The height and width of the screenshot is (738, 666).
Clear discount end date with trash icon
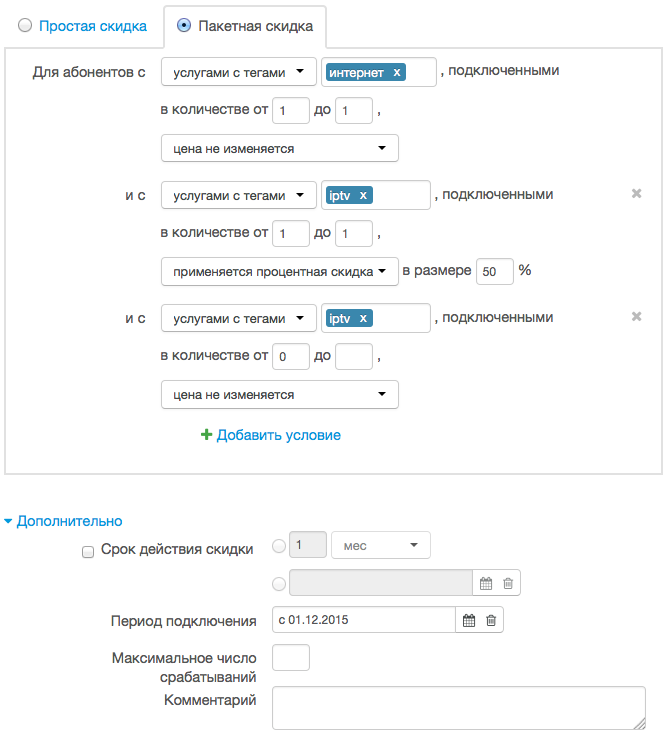(x=508, y=584)
